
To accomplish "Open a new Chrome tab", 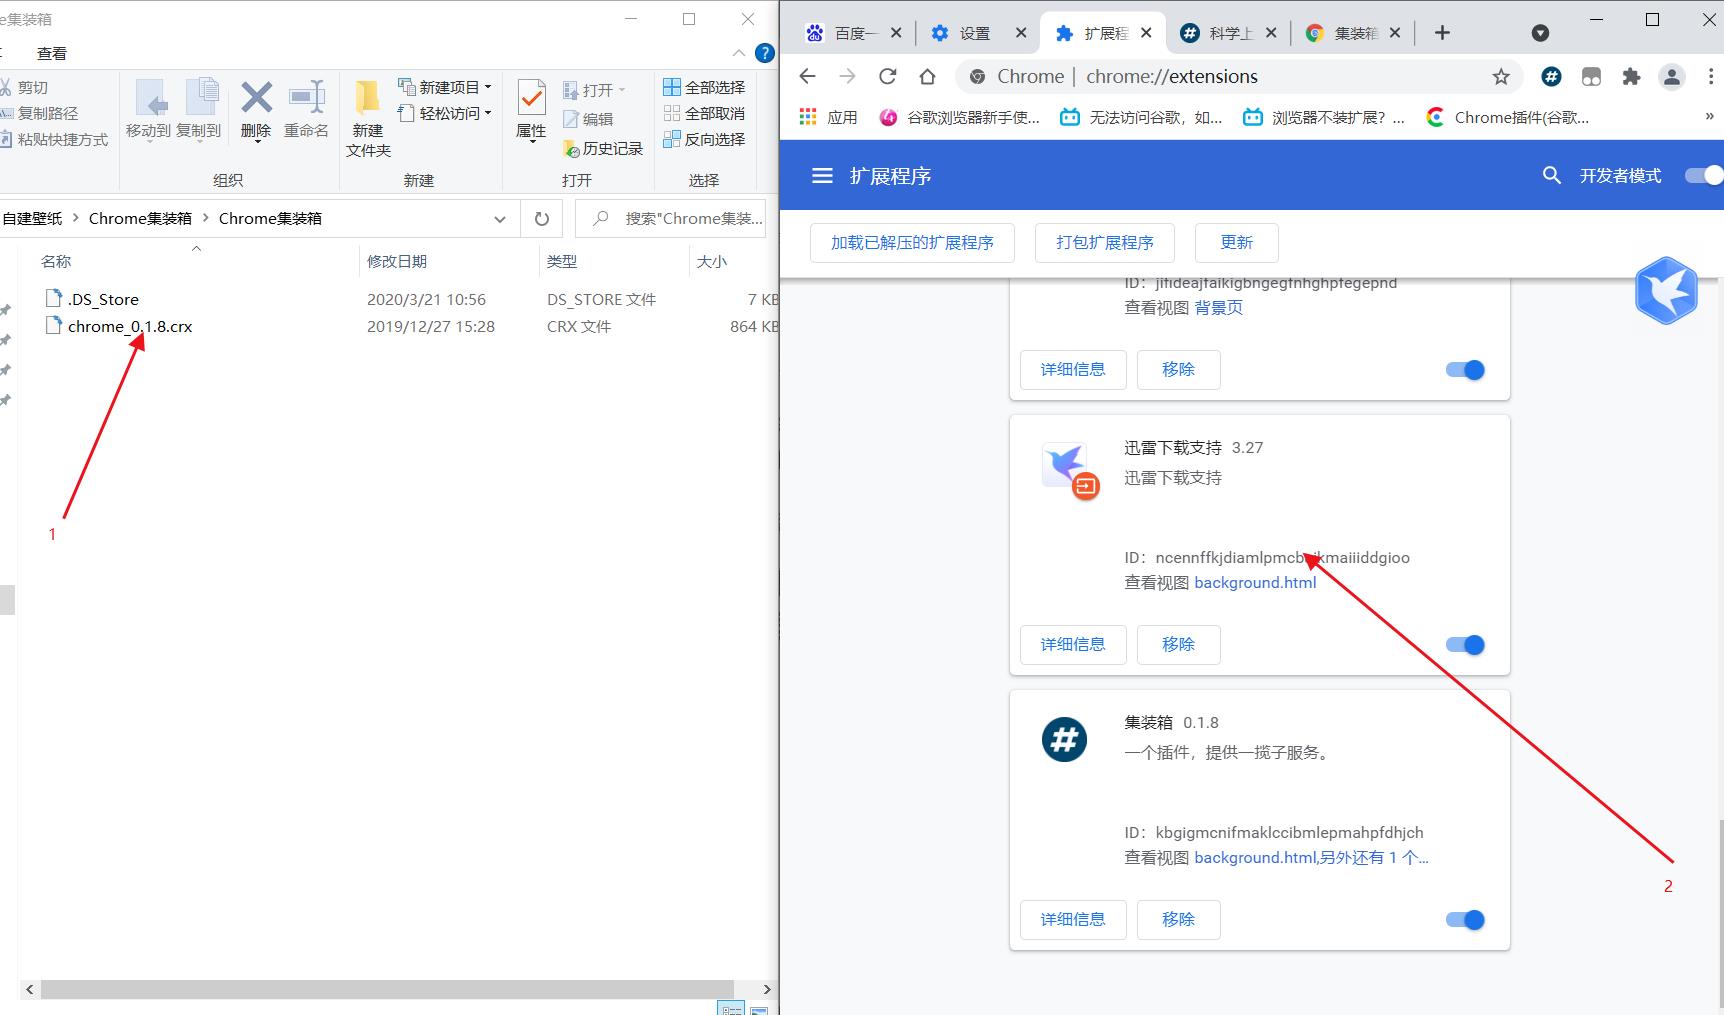I will coord(1442,33).
